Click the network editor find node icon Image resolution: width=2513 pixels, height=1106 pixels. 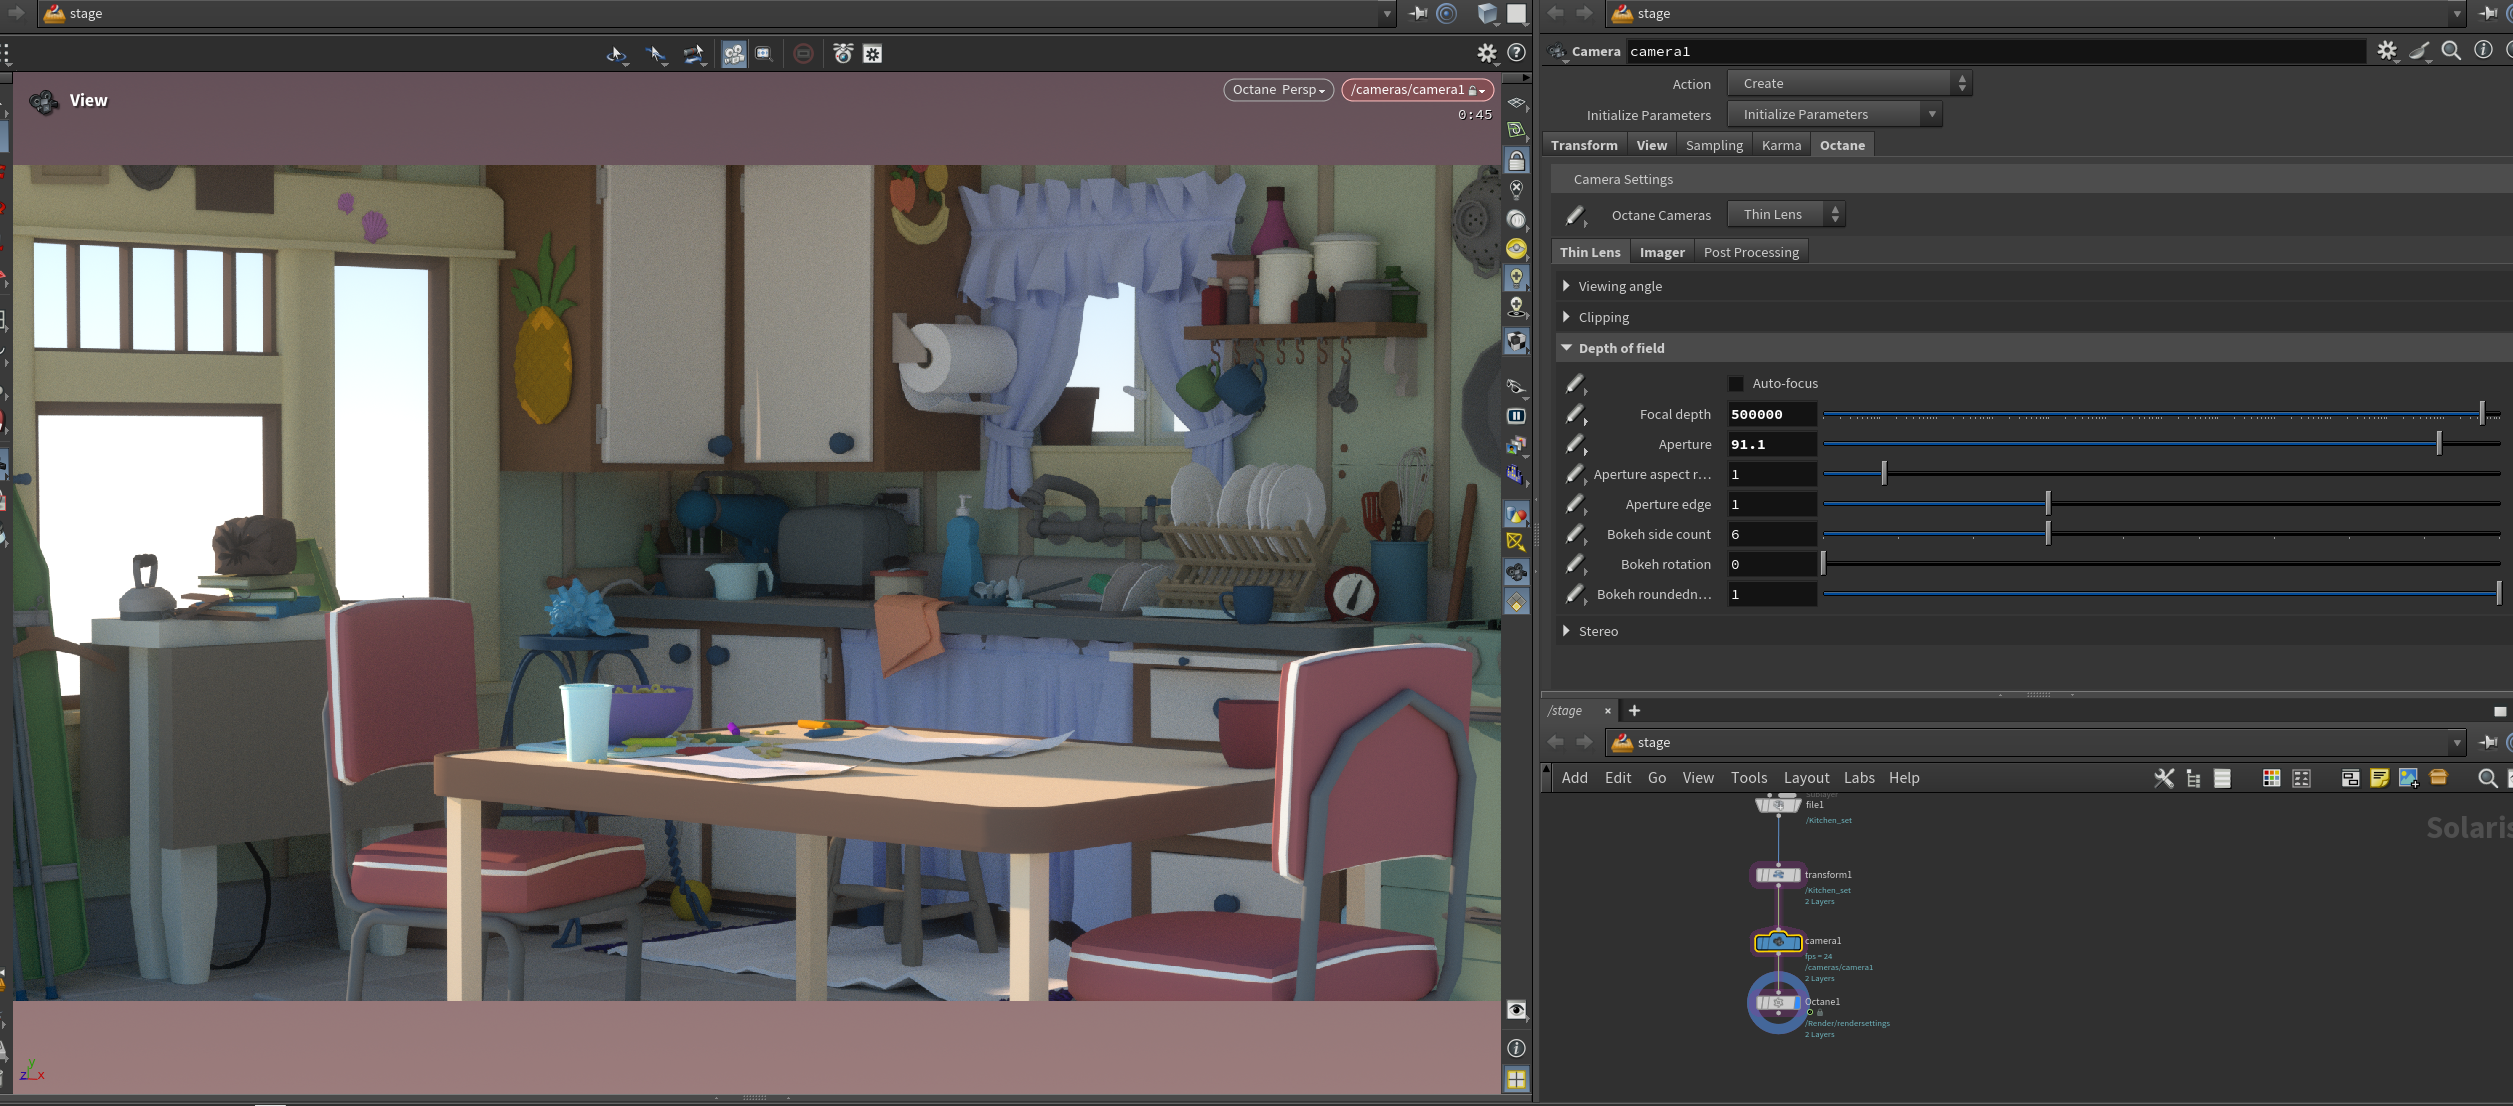coord(2487,778)
